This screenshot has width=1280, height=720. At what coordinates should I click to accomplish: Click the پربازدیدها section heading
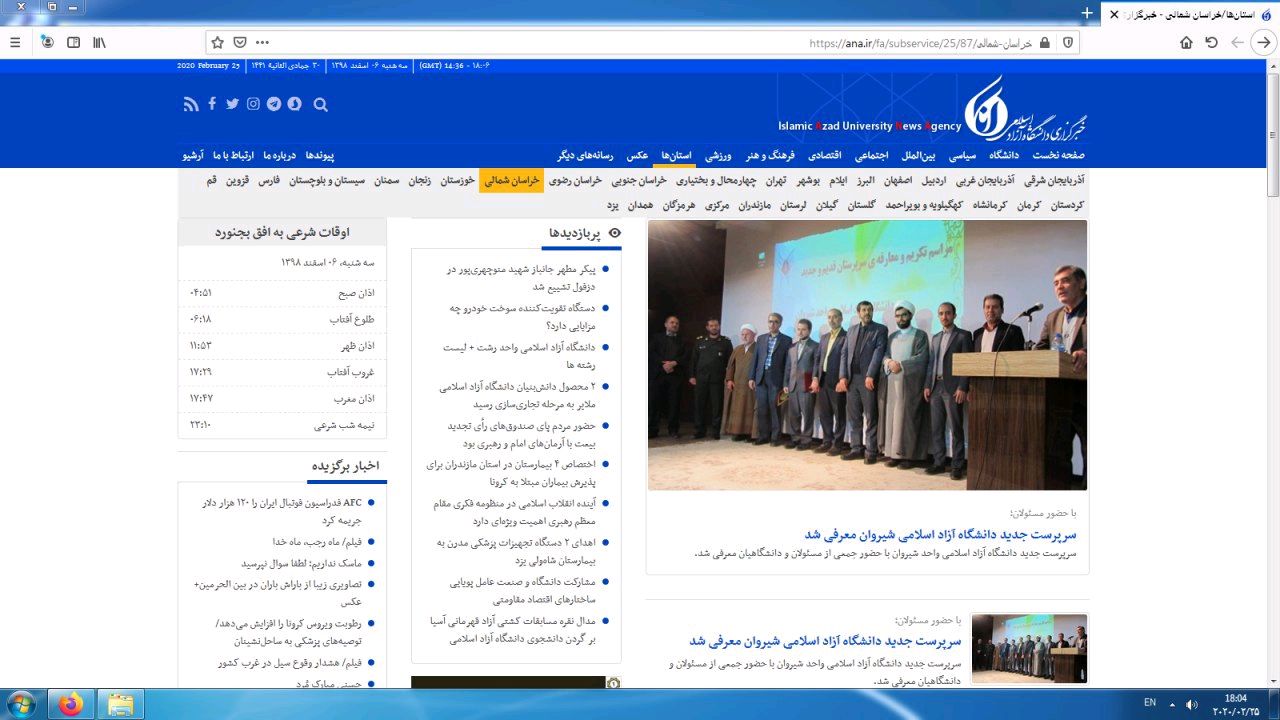coord(575,233)
